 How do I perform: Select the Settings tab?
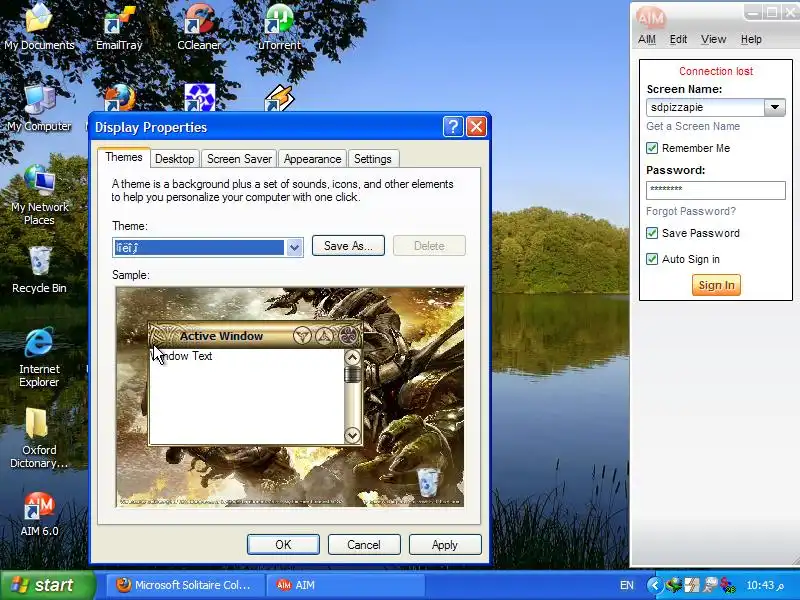pos(372,159)
